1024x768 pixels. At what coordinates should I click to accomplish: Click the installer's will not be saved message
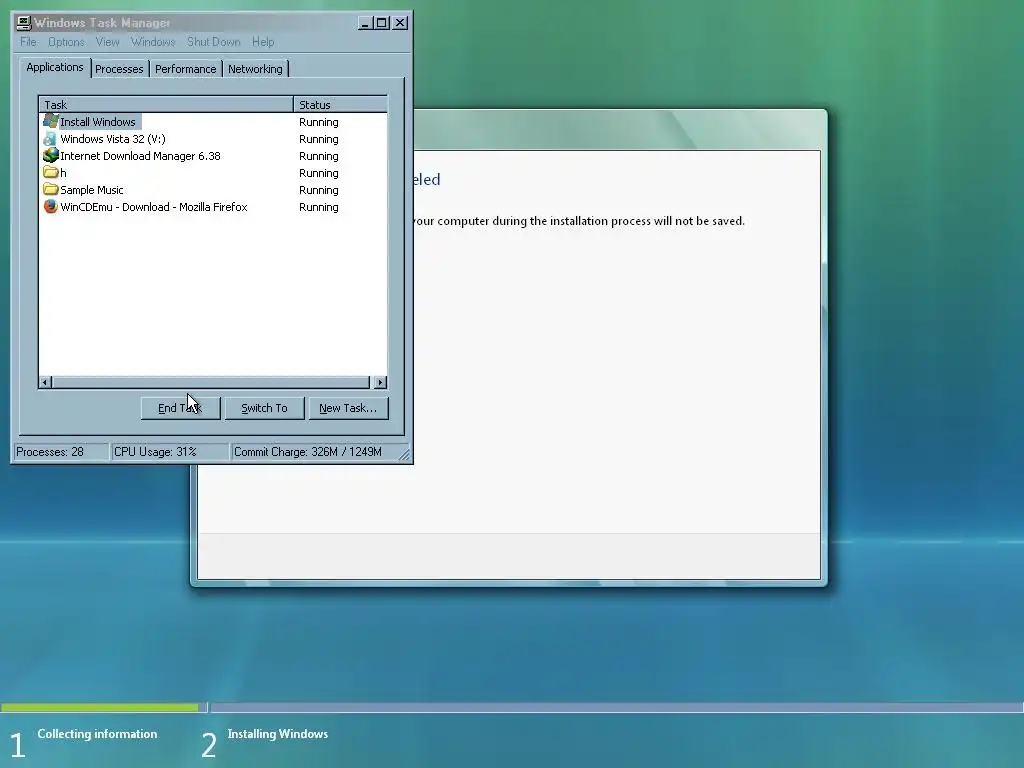point(579,221)
